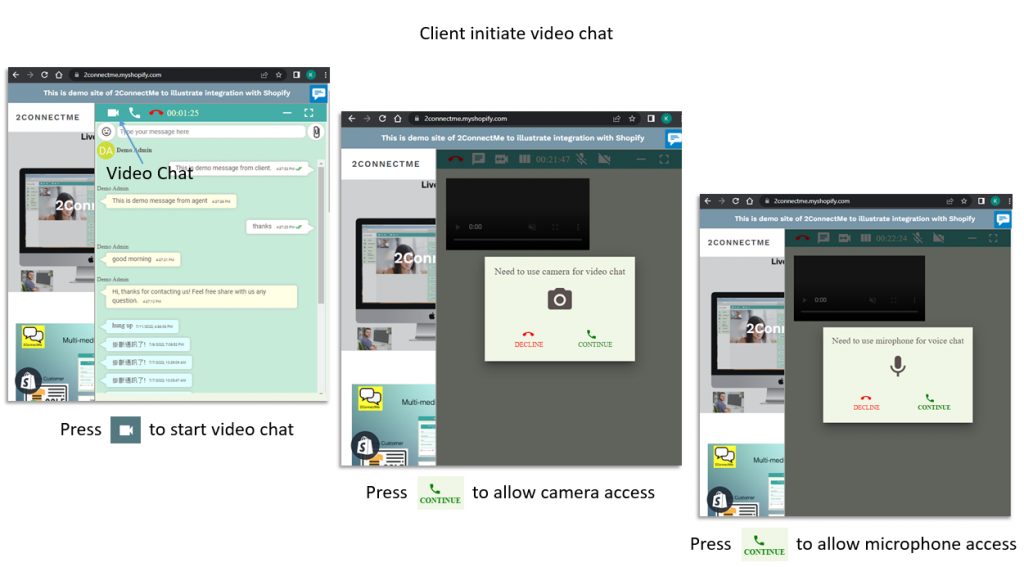Click the video seek bar above the camera dialog
Screen dimensions: 1024x567
pos(517,240)
